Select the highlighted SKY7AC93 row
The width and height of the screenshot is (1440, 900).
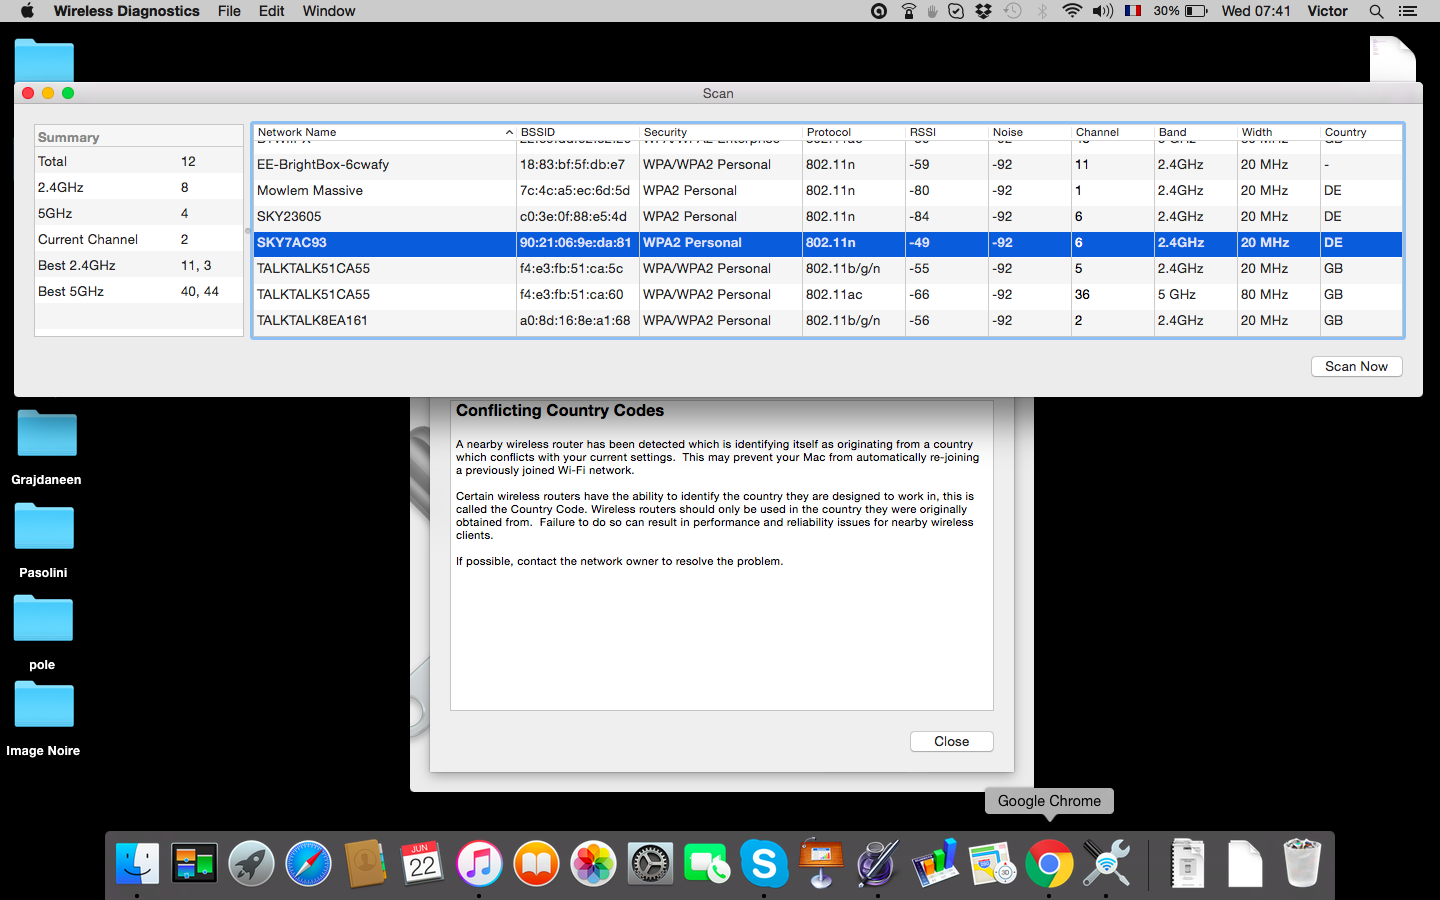[x=828, y=242]
